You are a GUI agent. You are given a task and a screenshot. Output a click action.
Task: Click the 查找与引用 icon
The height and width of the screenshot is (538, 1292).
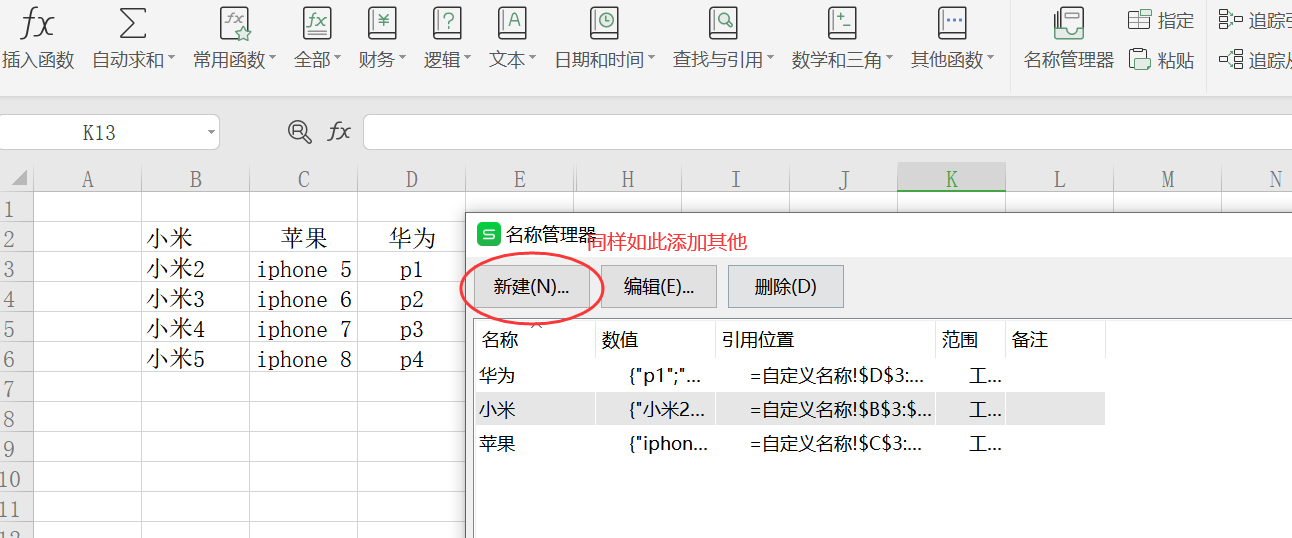pos(722,22)
